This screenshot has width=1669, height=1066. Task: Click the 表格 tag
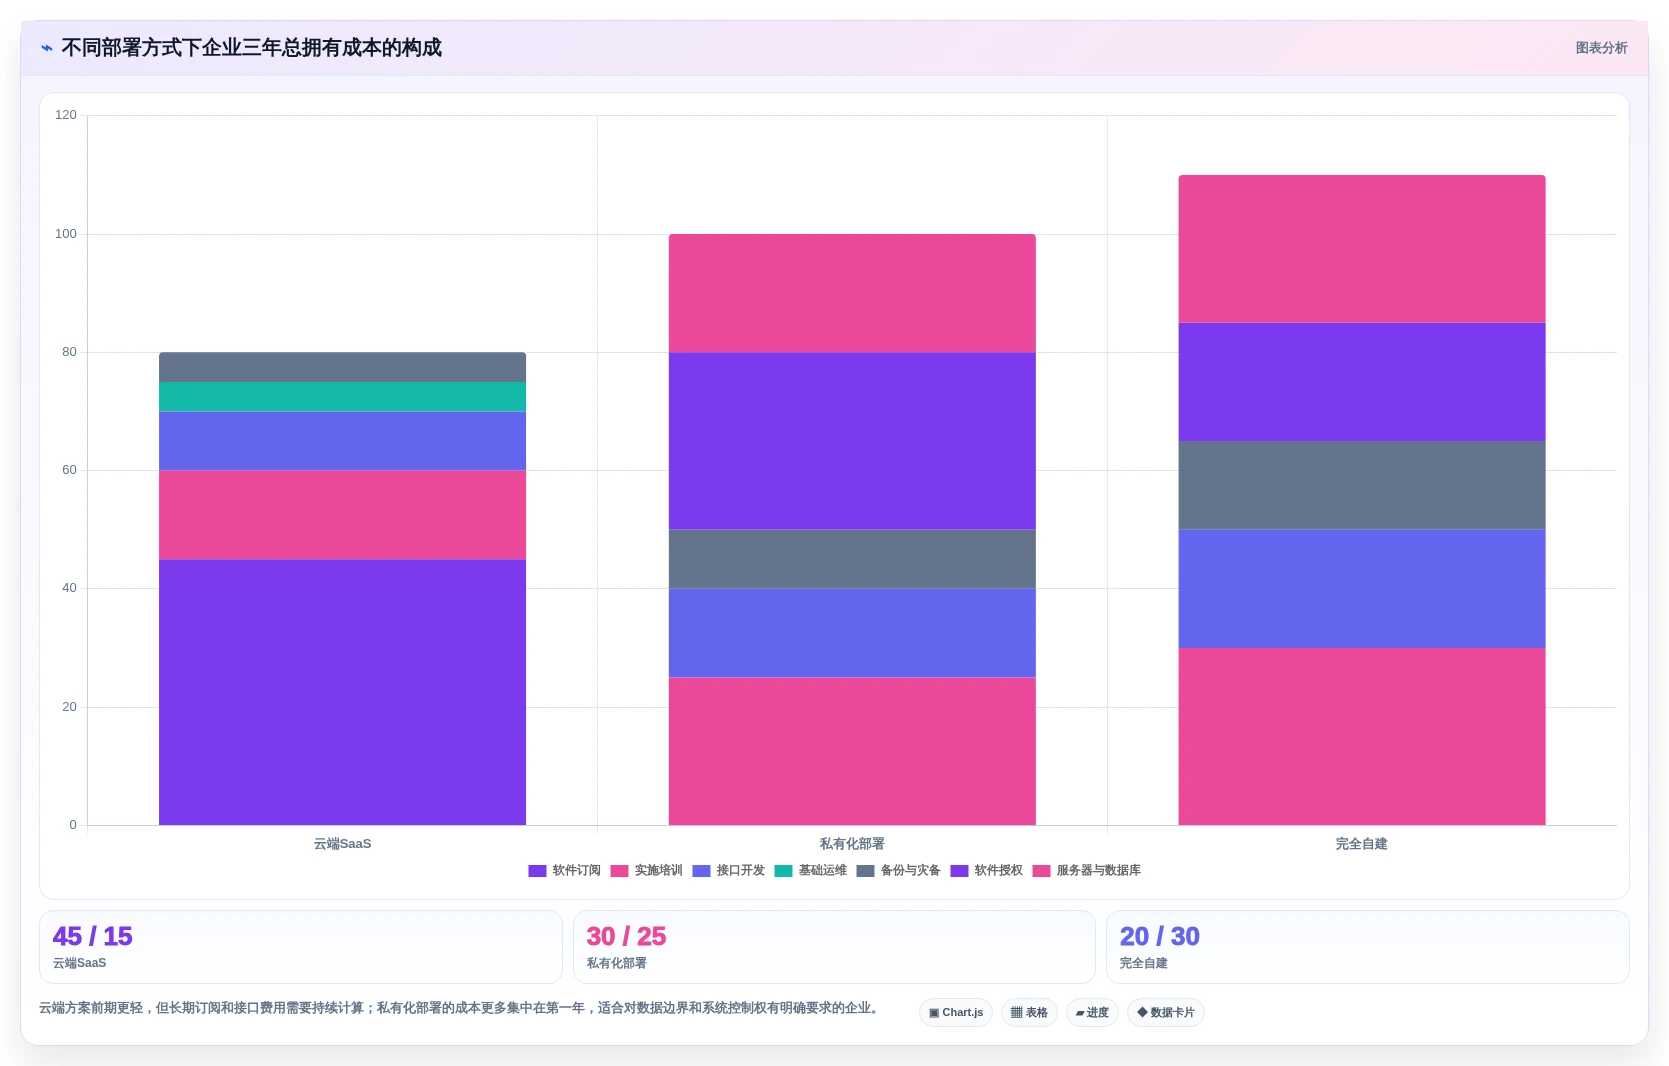[x=1029, y=1012]
